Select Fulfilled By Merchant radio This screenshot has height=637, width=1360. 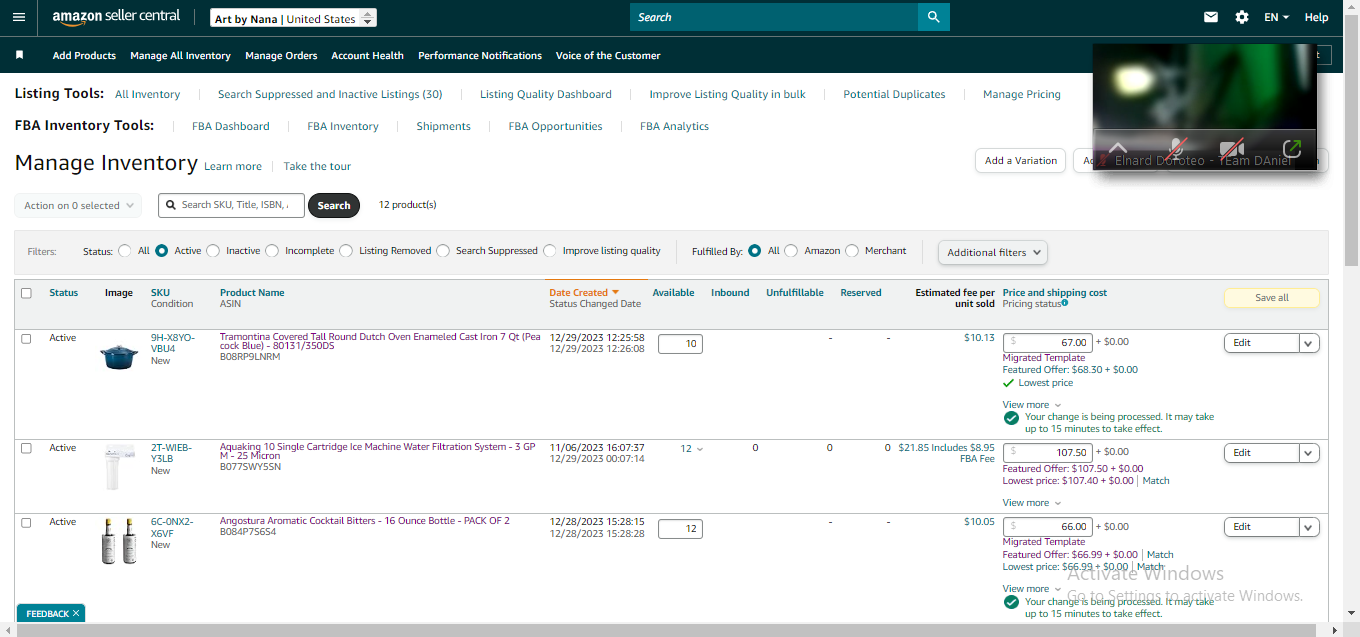(852, 251)
